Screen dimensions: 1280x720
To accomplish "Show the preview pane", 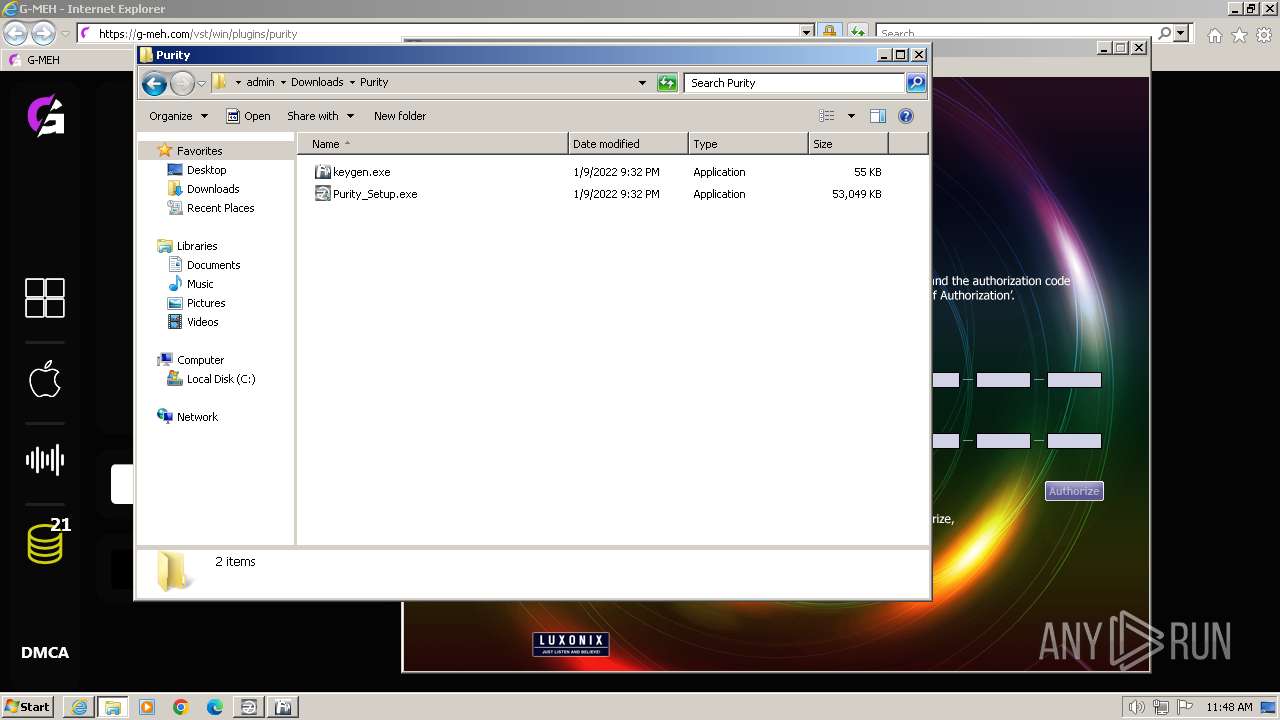I will [x=878, y=116].
